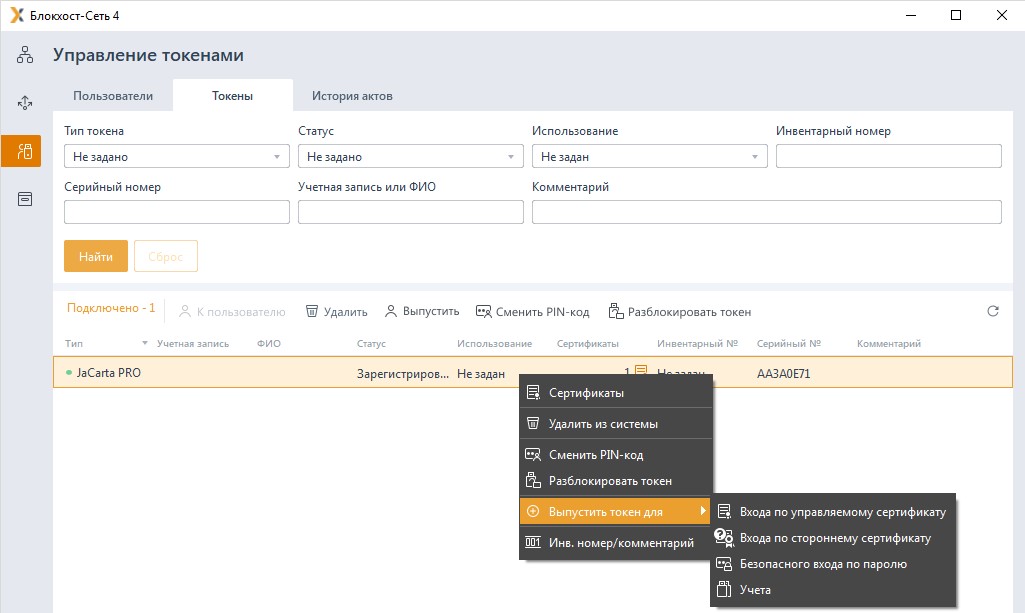Open the Статус dropdown

click(x=411, y=157)
